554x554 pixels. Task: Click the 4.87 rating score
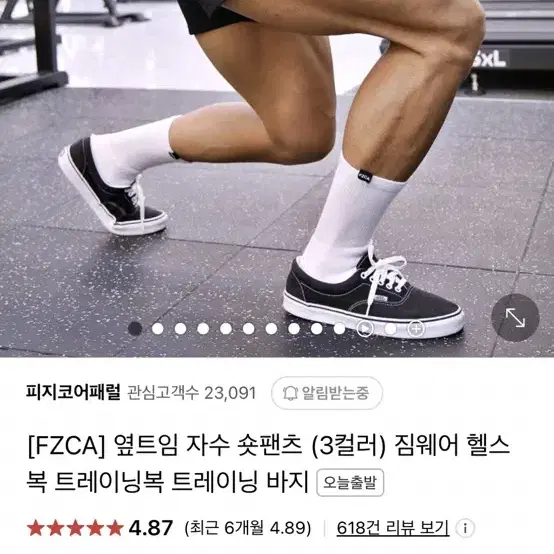pyautogui.click(x=151, y=528)
